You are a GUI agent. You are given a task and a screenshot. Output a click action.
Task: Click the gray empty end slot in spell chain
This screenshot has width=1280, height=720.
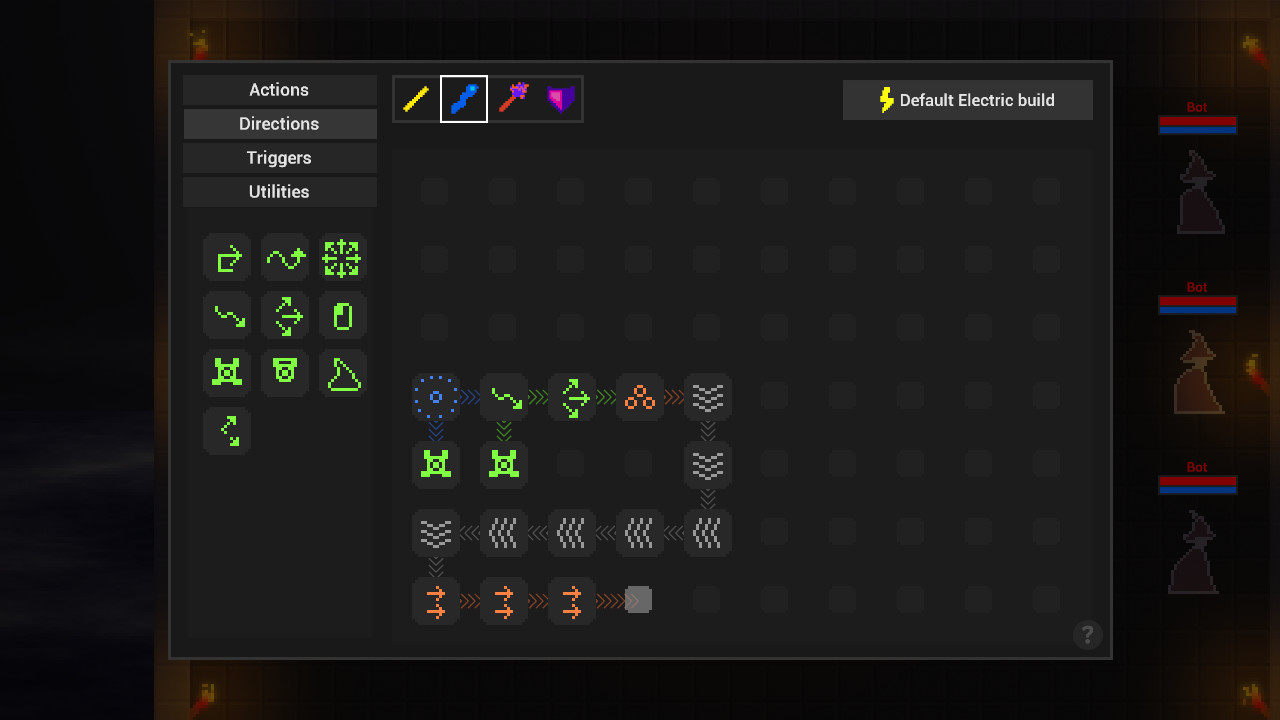click(639, 600)
